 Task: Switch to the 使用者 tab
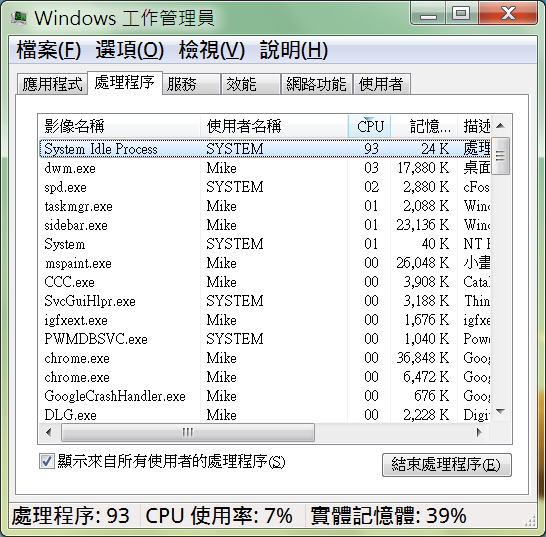click(382, 84)
